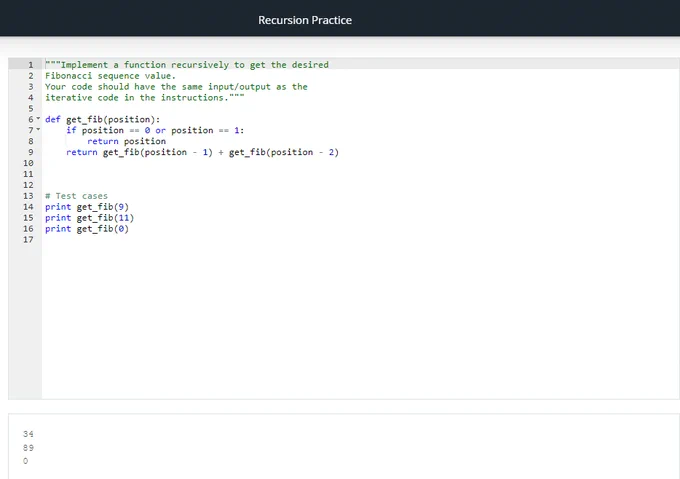The width and height of the screenshot is (680, 479).
Task: Select the recursive return statement on line 9
Action: (203, 152)
